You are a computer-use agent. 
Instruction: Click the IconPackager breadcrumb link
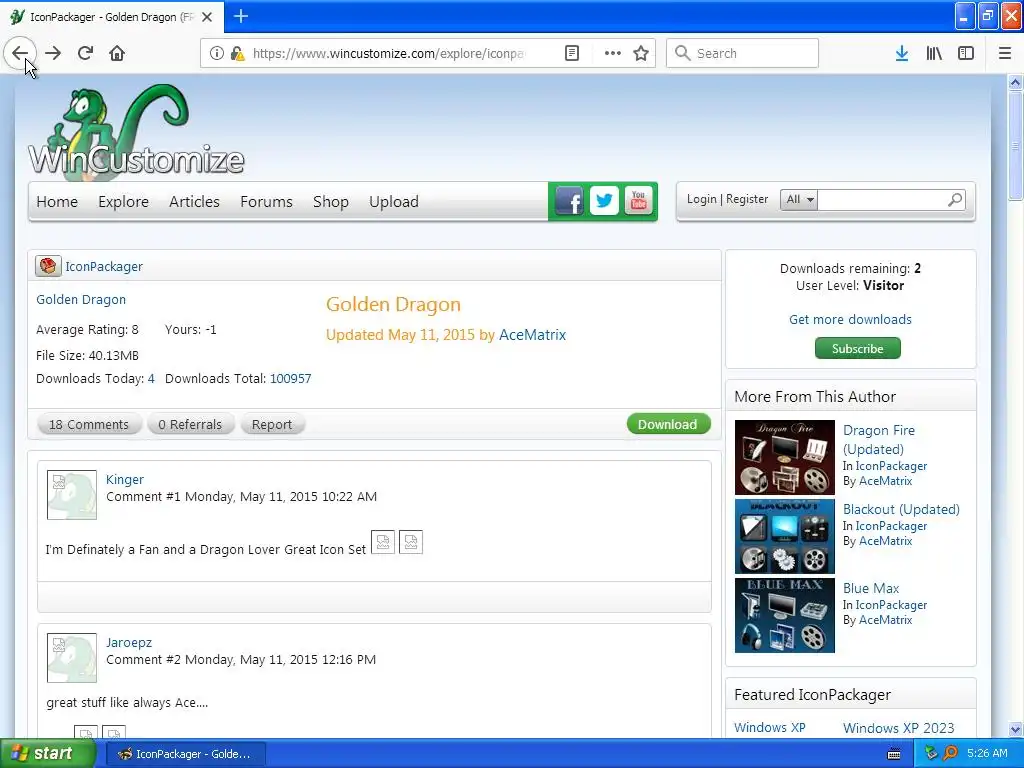104,266
